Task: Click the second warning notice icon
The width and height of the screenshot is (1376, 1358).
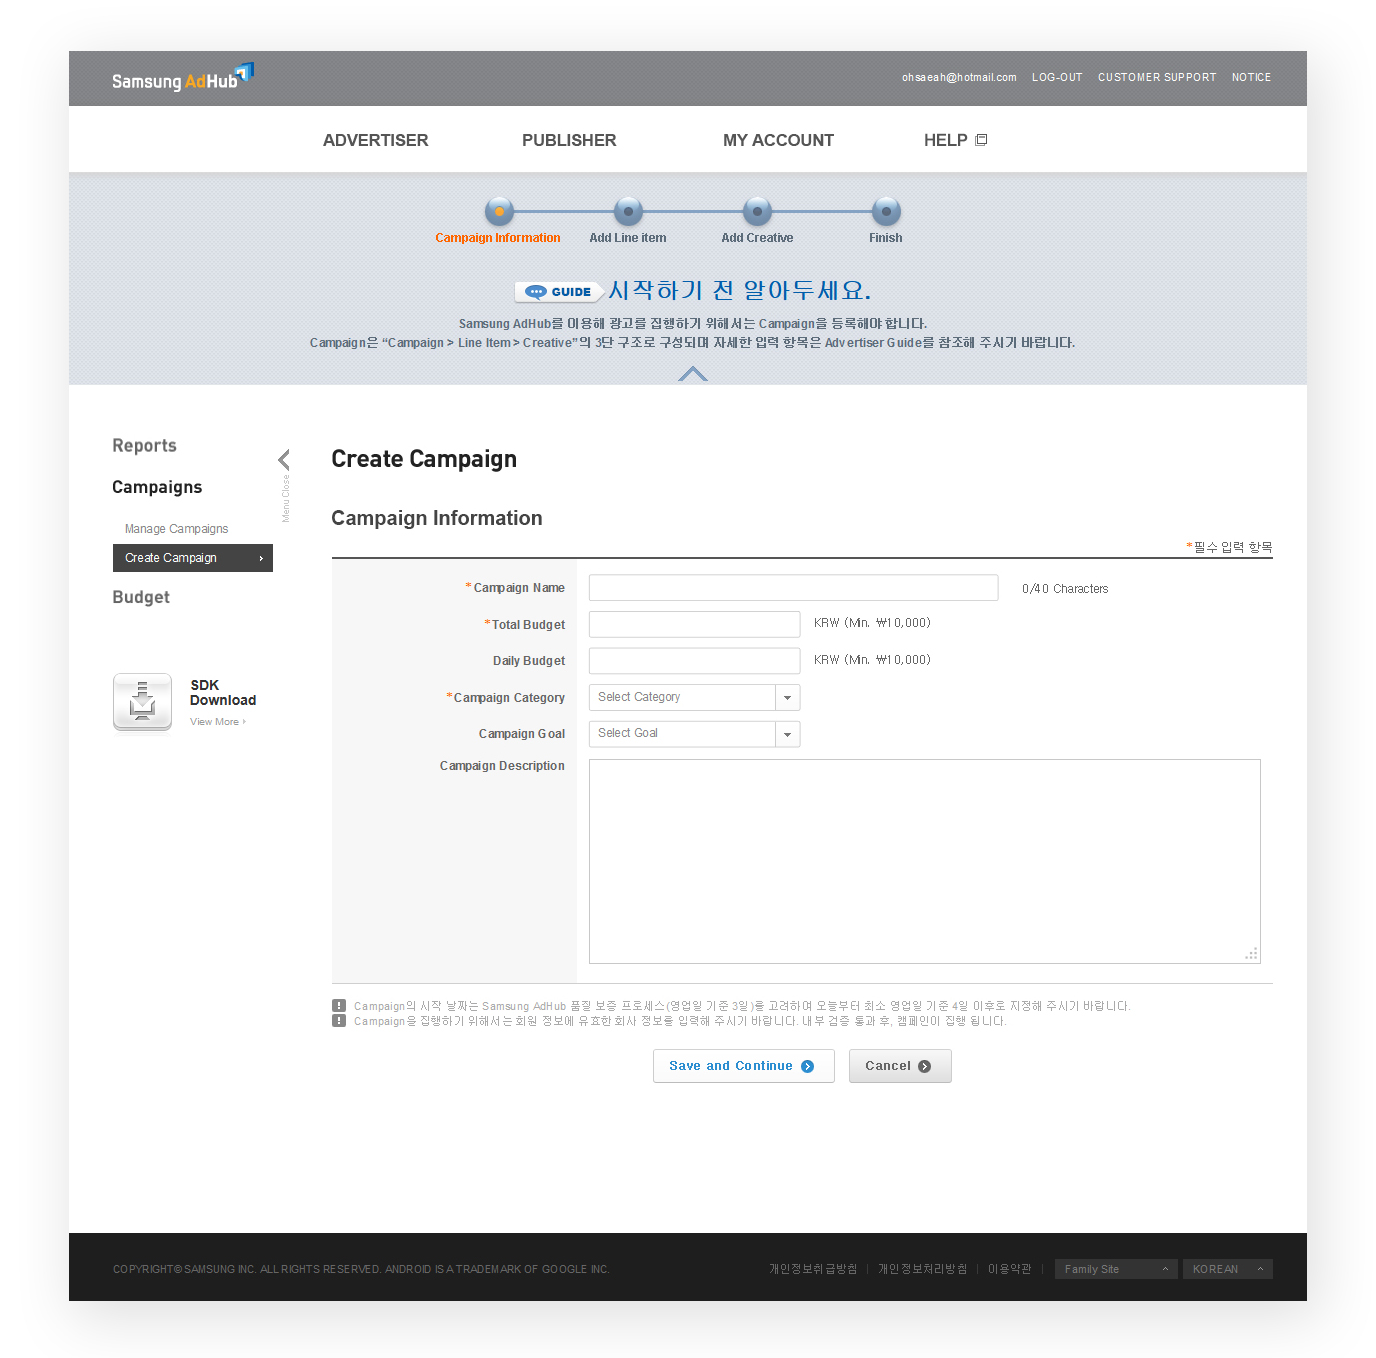Action: 339,1021
